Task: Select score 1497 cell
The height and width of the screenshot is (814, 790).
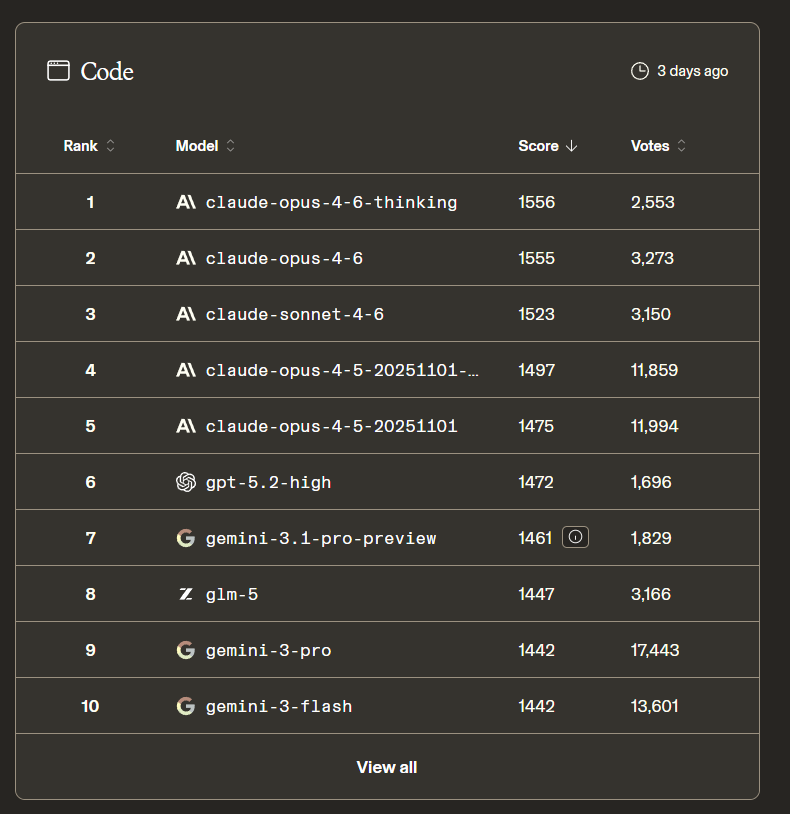Action: [x=537, y=370]
